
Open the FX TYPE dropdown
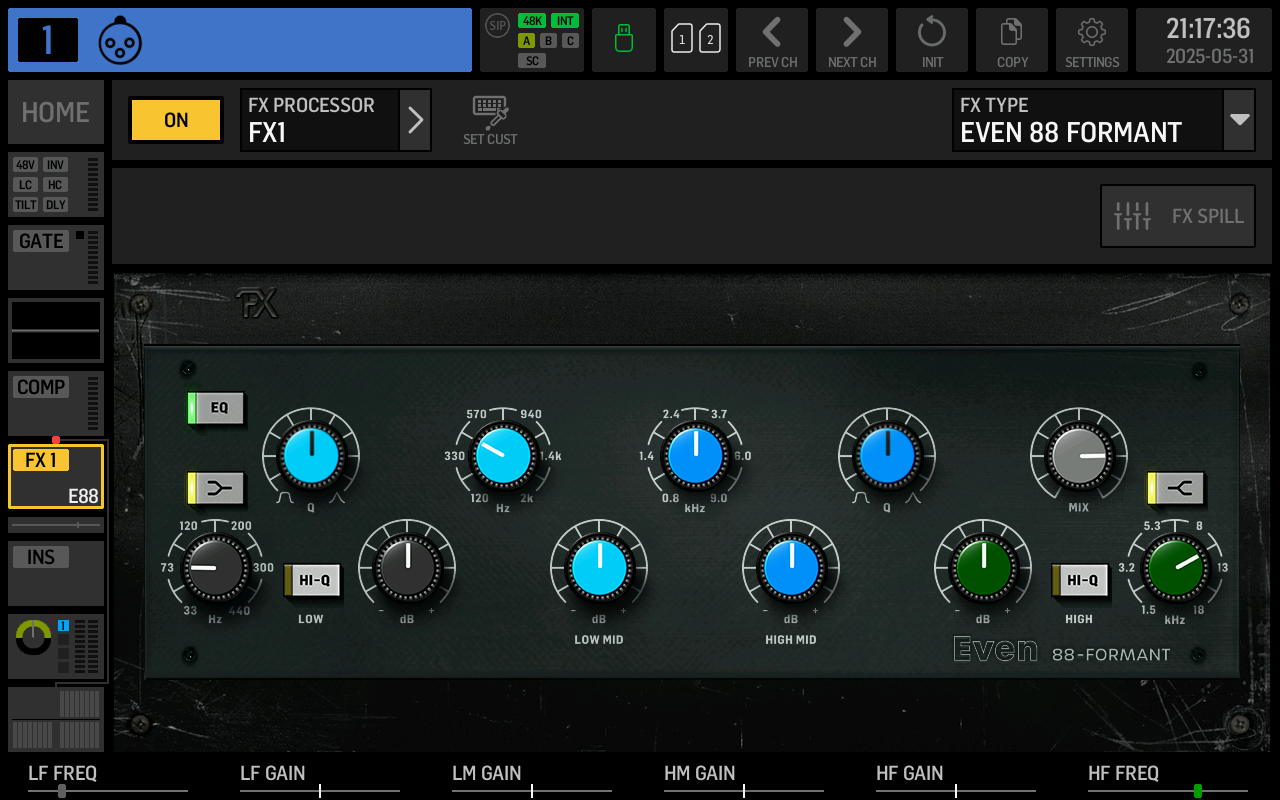[x=1240, y=120]
